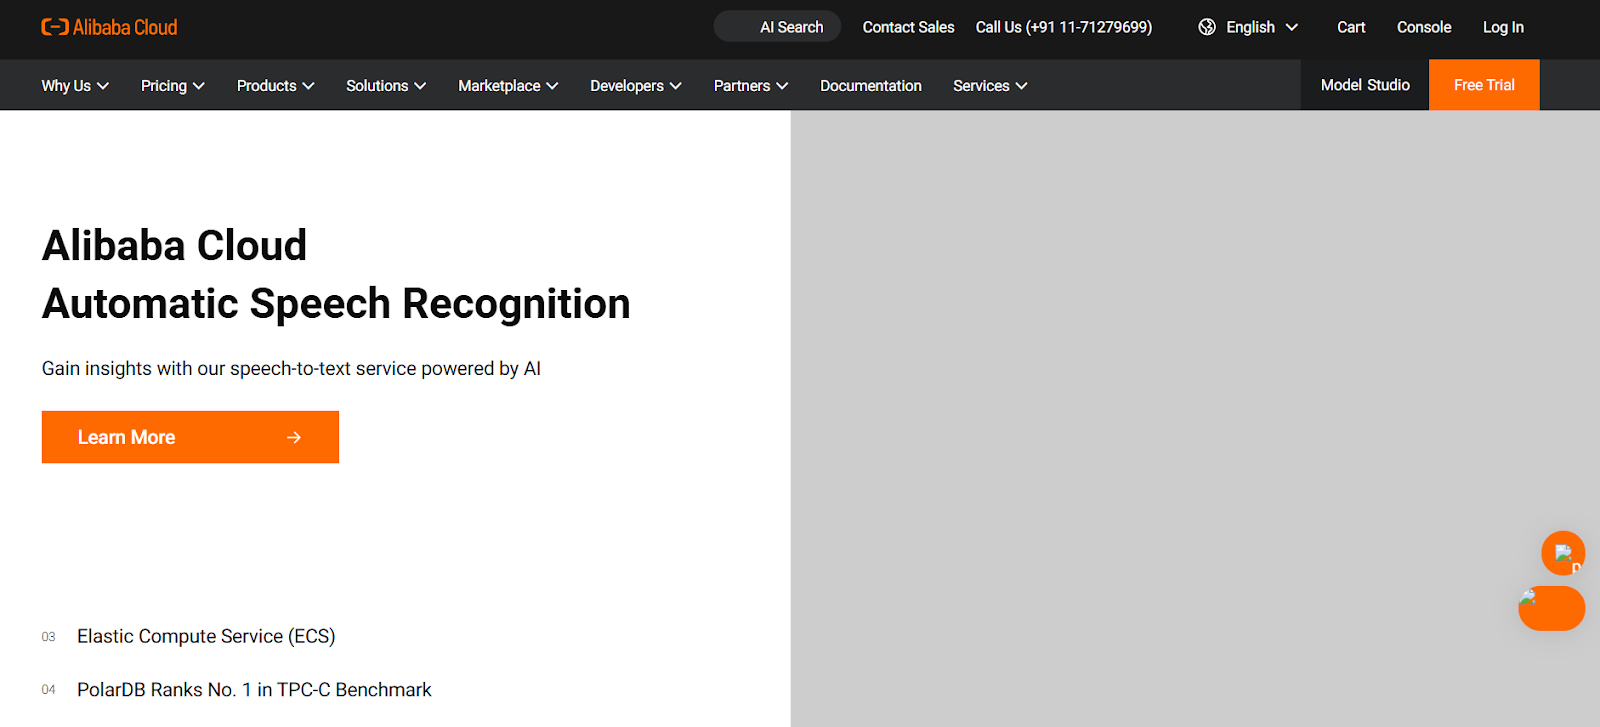
Task: Click the 'Gain insights with our speech-to-text' text
Action: (x=291, y=369)
